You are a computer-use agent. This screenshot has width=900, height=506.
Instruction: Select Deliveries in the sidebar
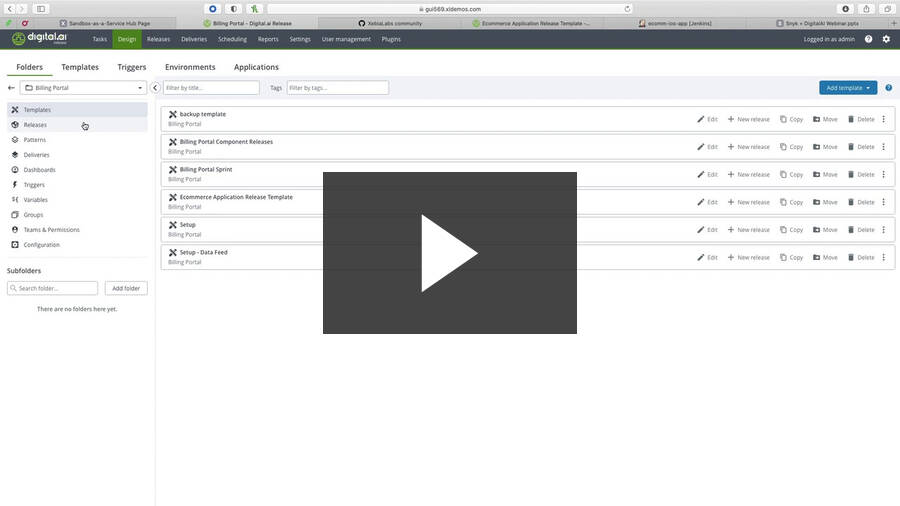pos(77,155)
